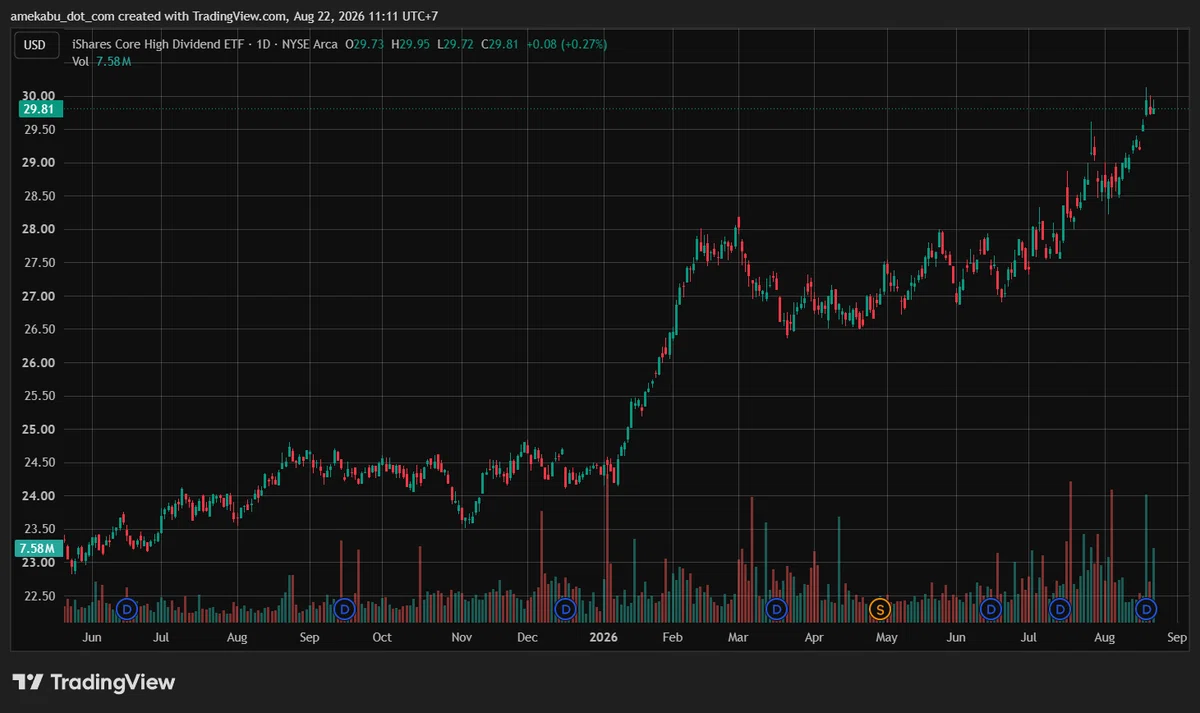The image size is (1200, 713).
Task: Click the dividend D marker between Jun and Jul 2026
Action: coord(991,608)
